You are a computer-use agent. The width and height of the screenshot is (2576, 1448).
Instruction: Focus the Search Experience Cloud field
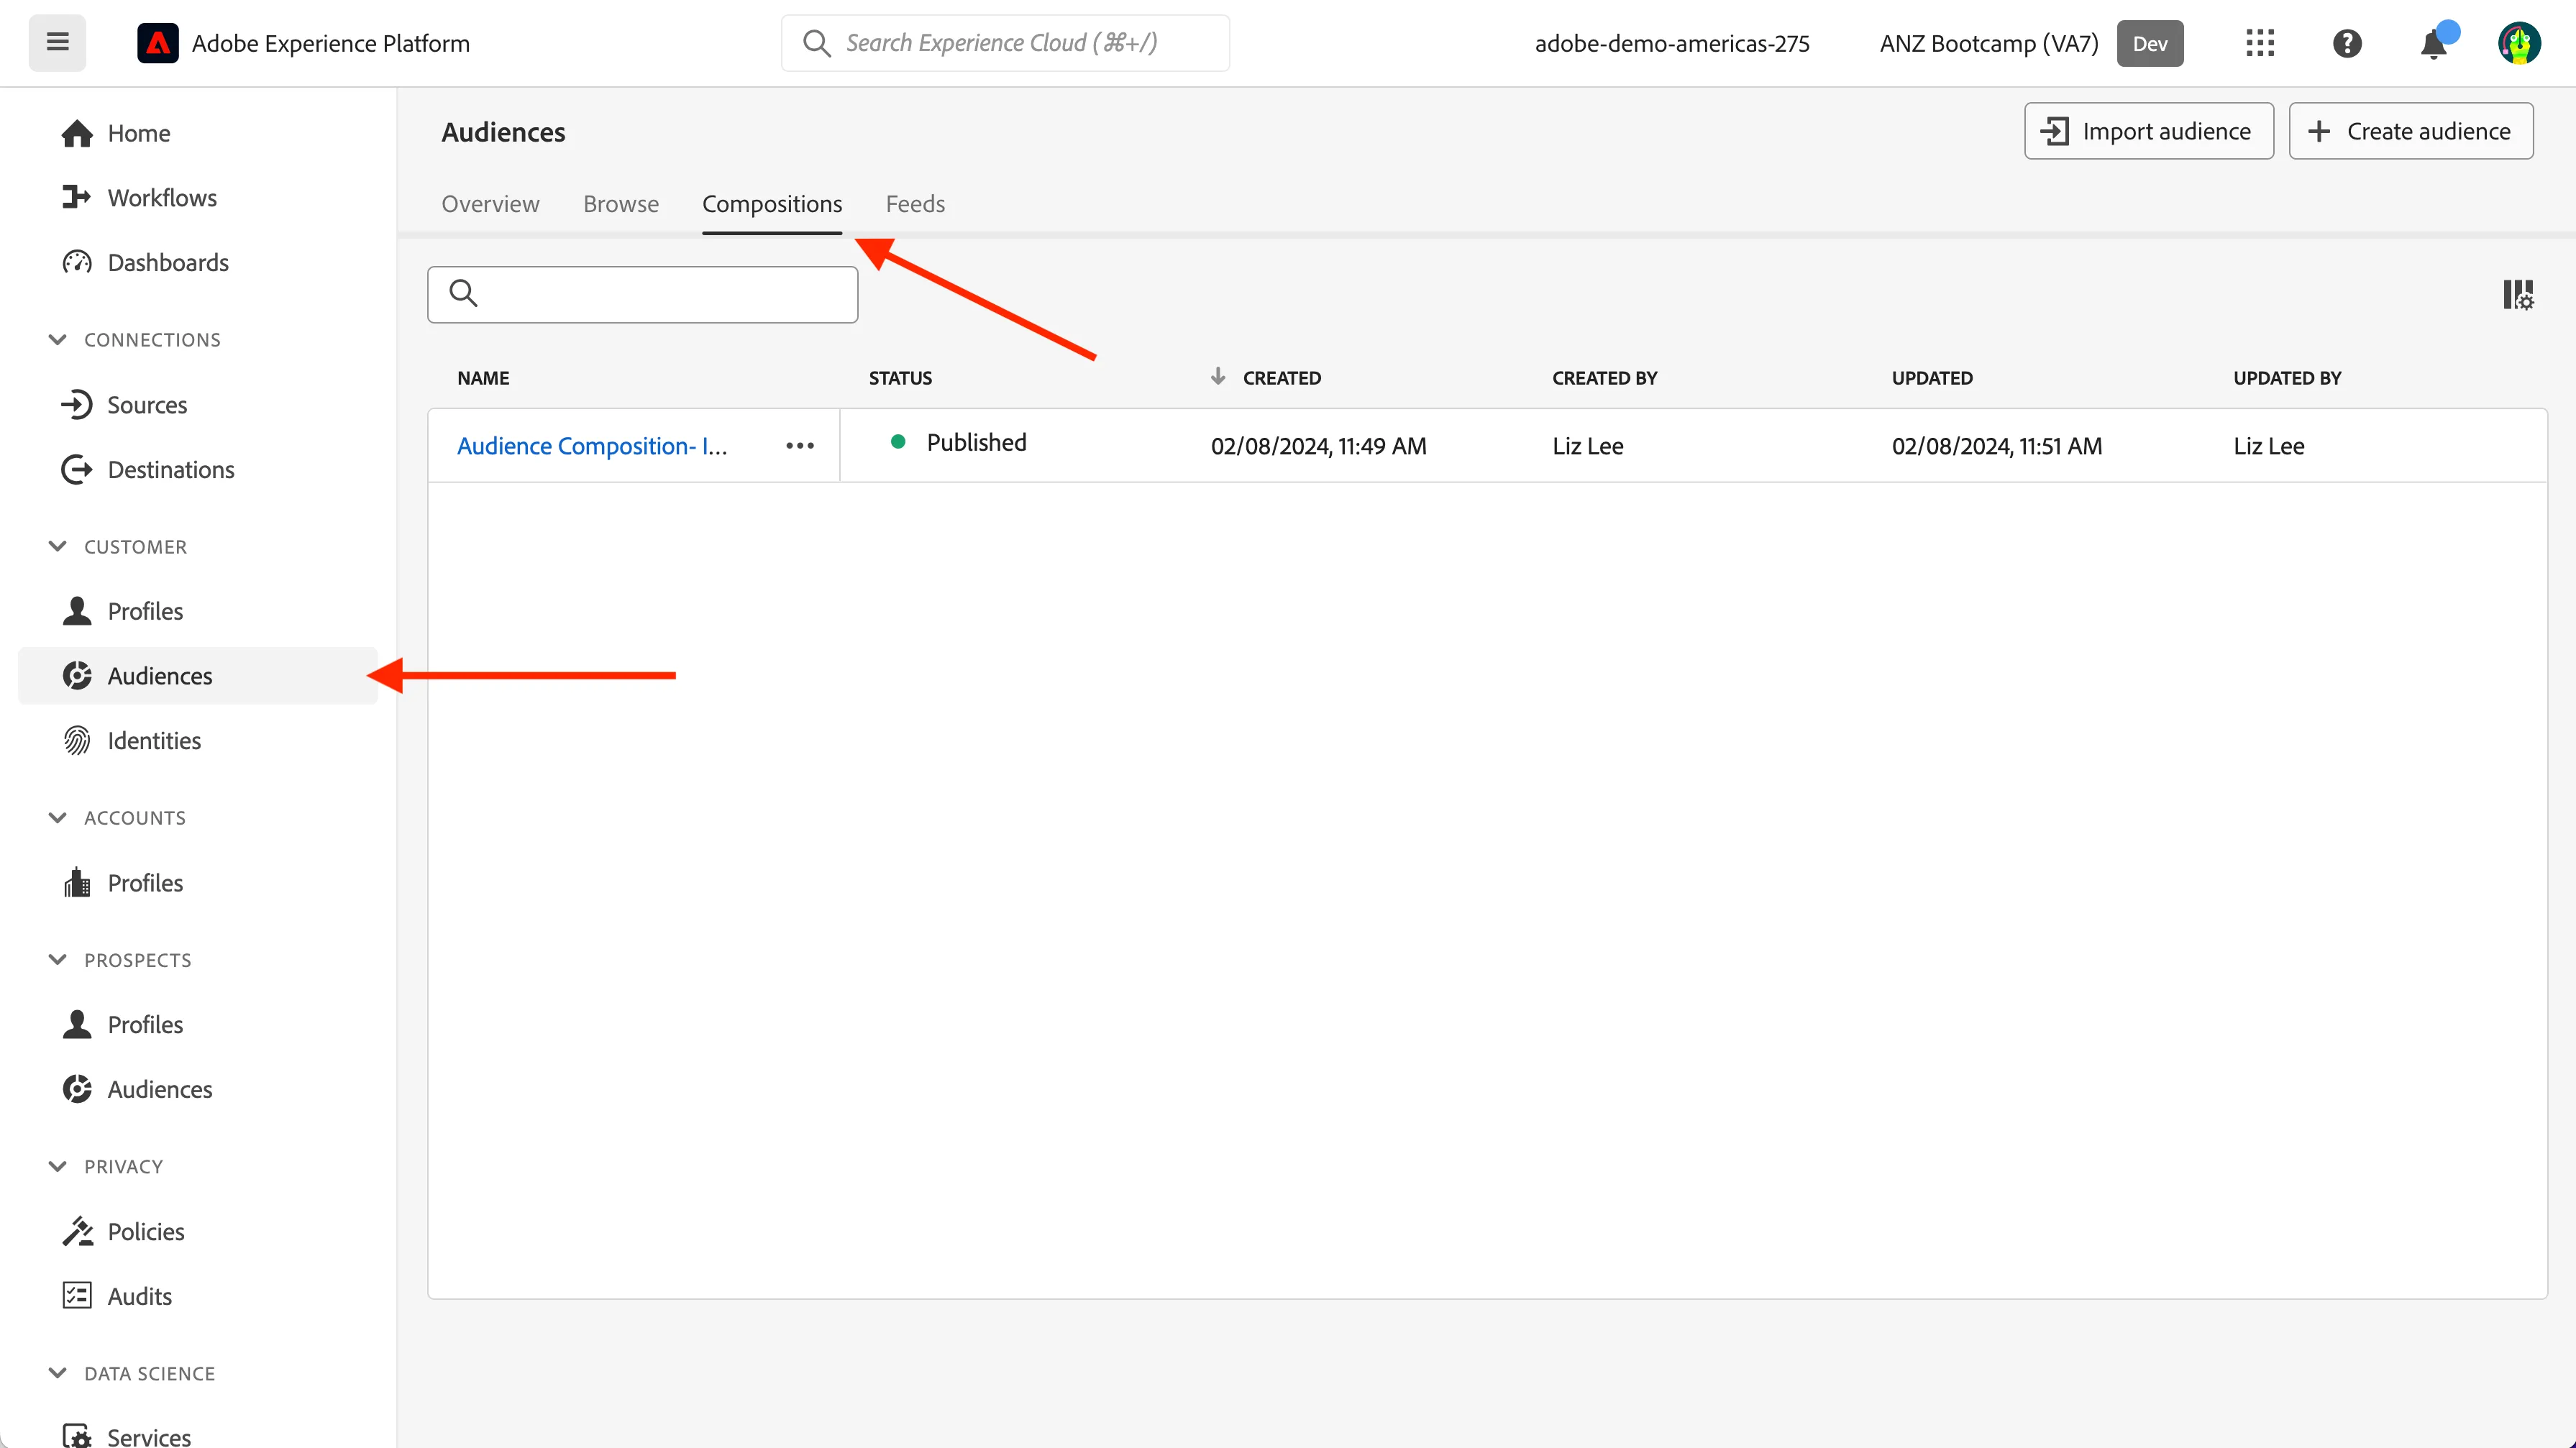pos(1005,43)
